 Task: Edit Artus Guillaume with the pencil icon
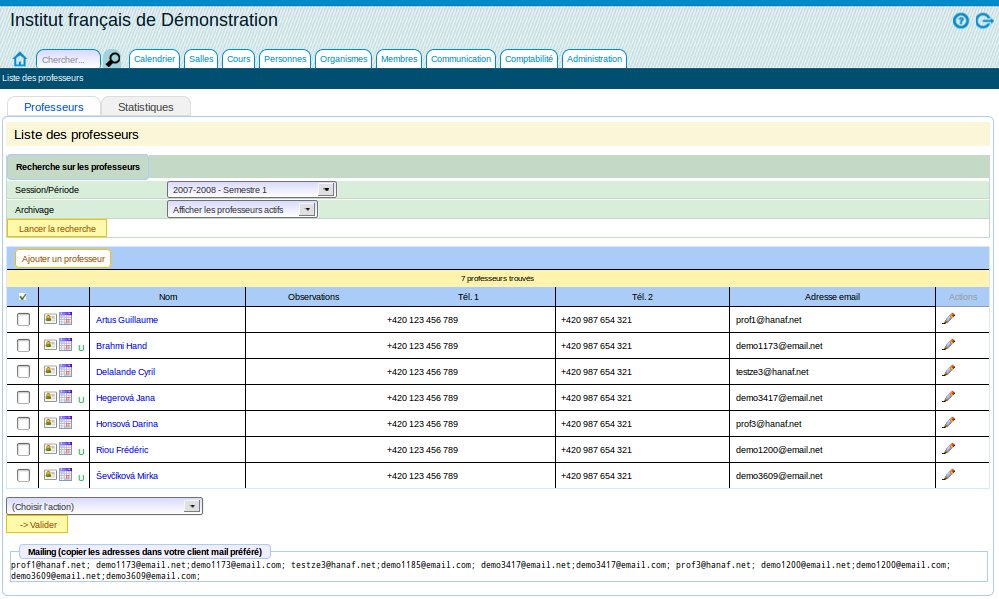pos(949,319)
